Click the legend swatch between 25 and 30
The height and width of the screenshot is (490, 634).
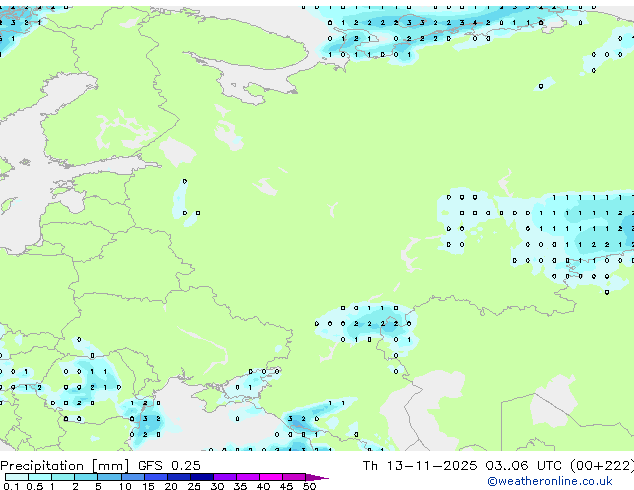tap(202, 477)
